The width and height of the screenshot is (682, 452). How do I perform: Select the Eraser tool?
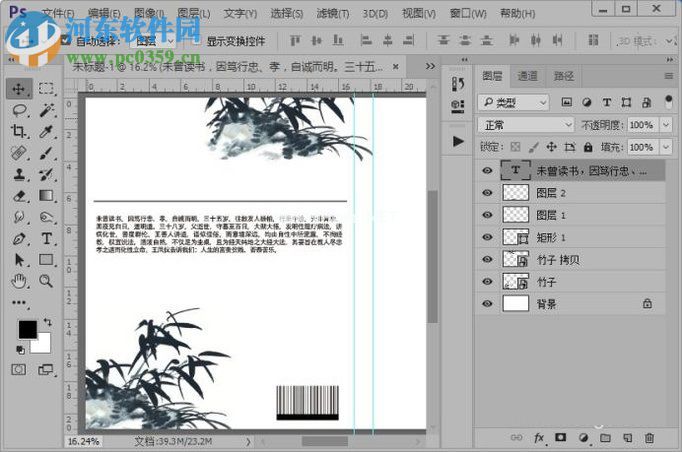tap(19, 196)
